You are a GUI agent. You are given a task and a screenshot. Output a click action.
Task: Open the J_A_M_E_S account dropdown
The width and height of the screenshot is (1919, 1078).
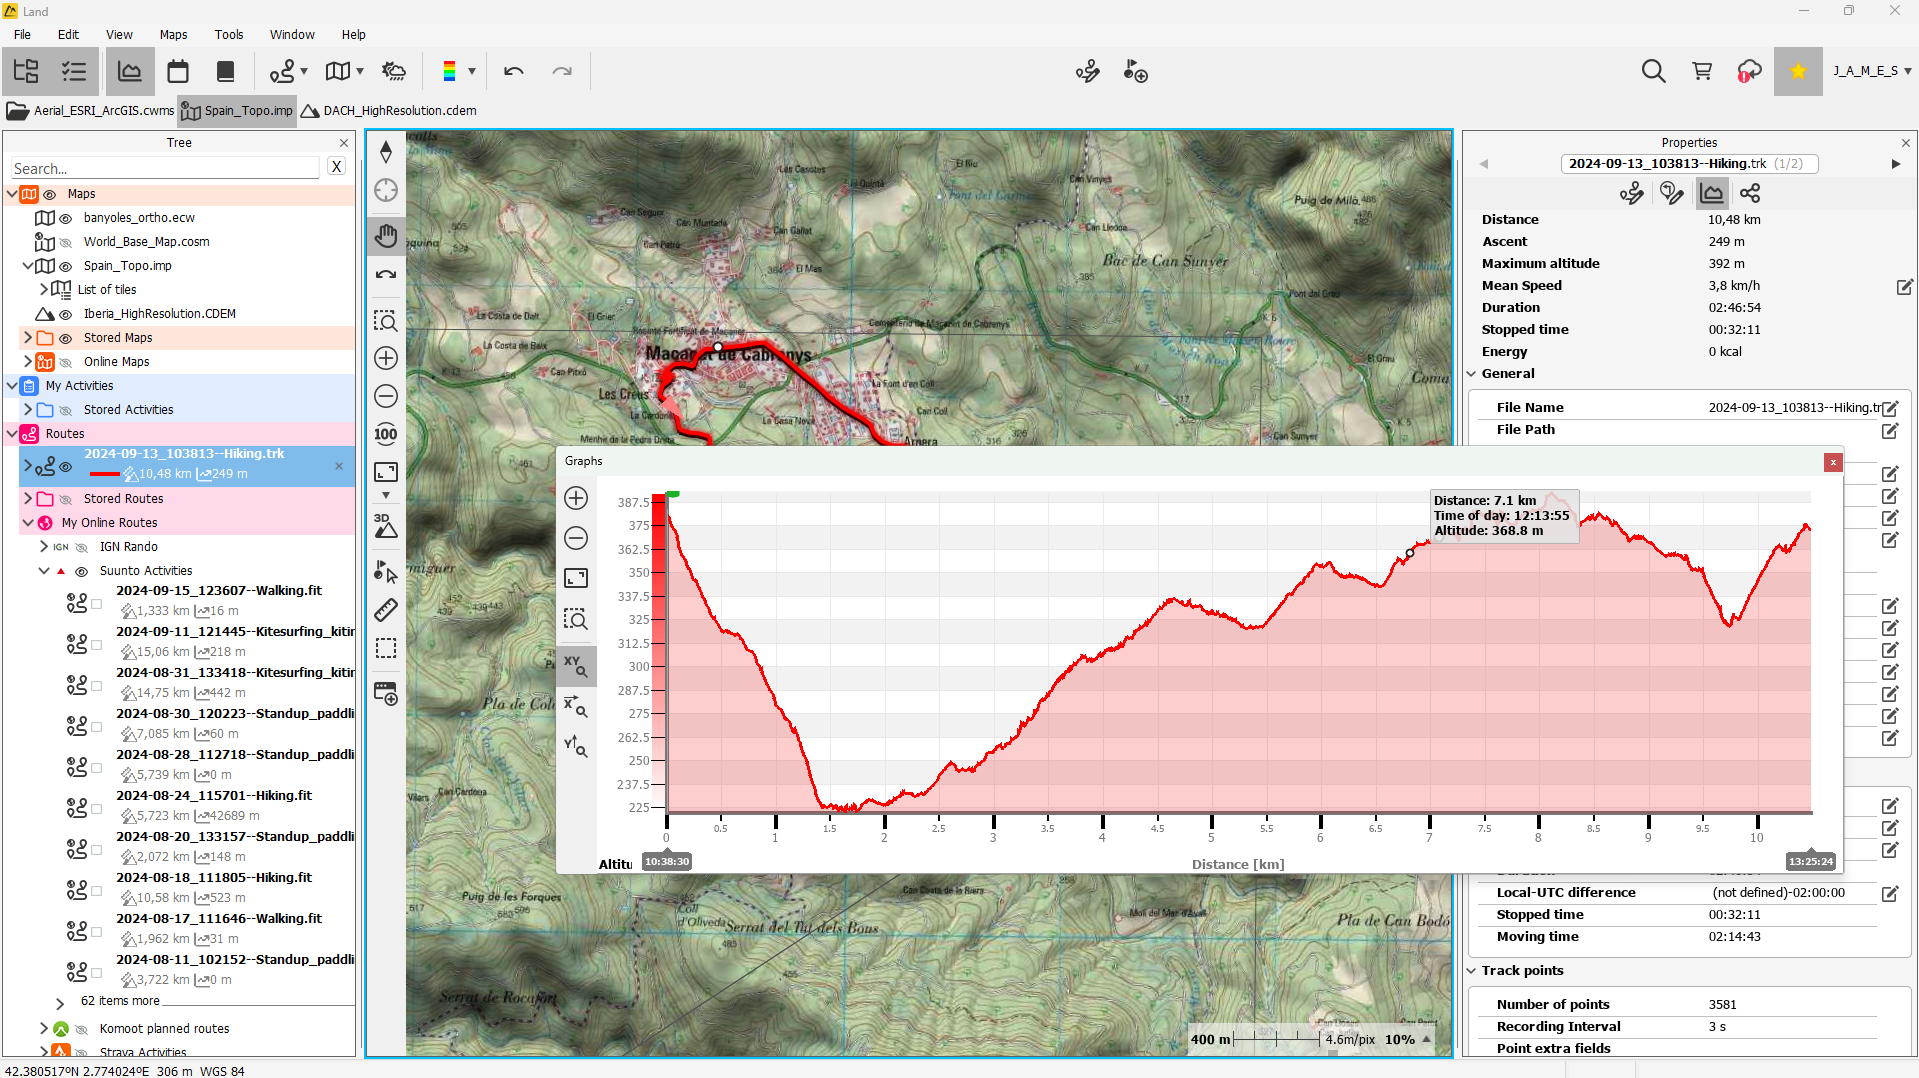1872,71
